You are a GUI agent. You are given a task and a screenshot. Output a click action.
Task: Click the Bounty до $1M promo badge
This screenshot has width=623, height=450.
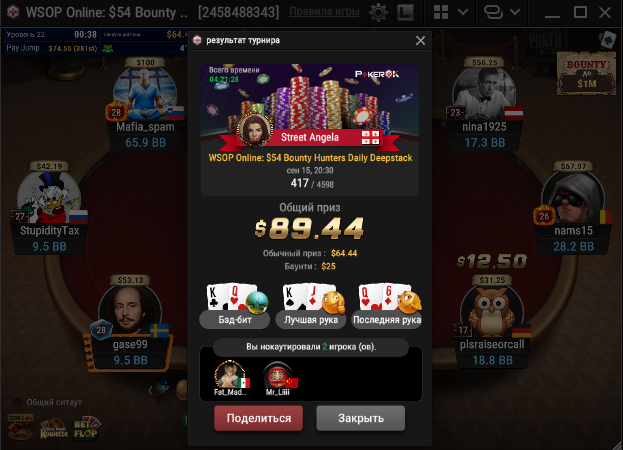click(x=586, y=74)
